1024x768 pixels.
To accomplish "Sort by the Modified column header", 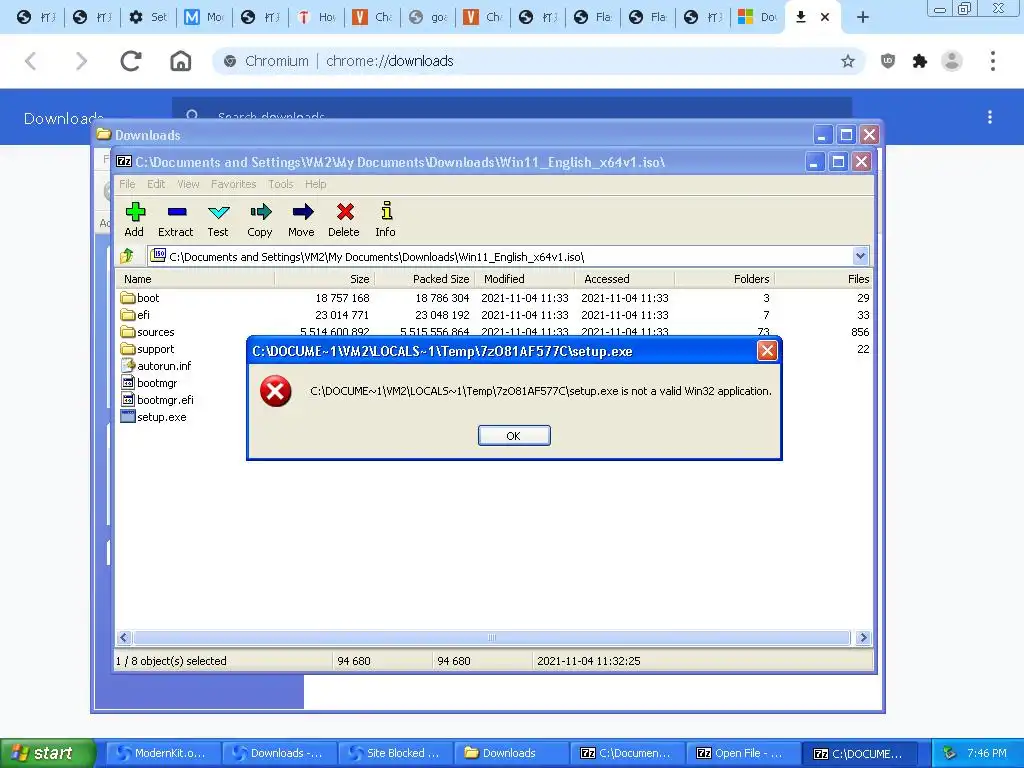I will click(524, 279).
